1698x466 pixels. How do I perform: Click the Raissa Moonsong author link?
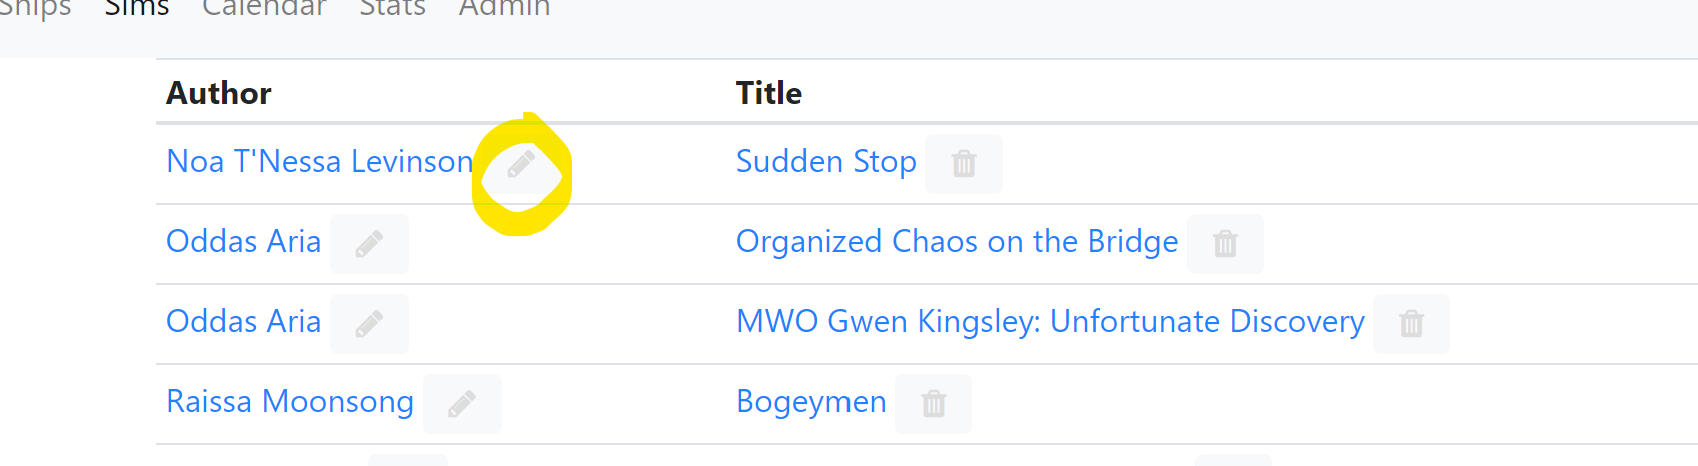290,401
